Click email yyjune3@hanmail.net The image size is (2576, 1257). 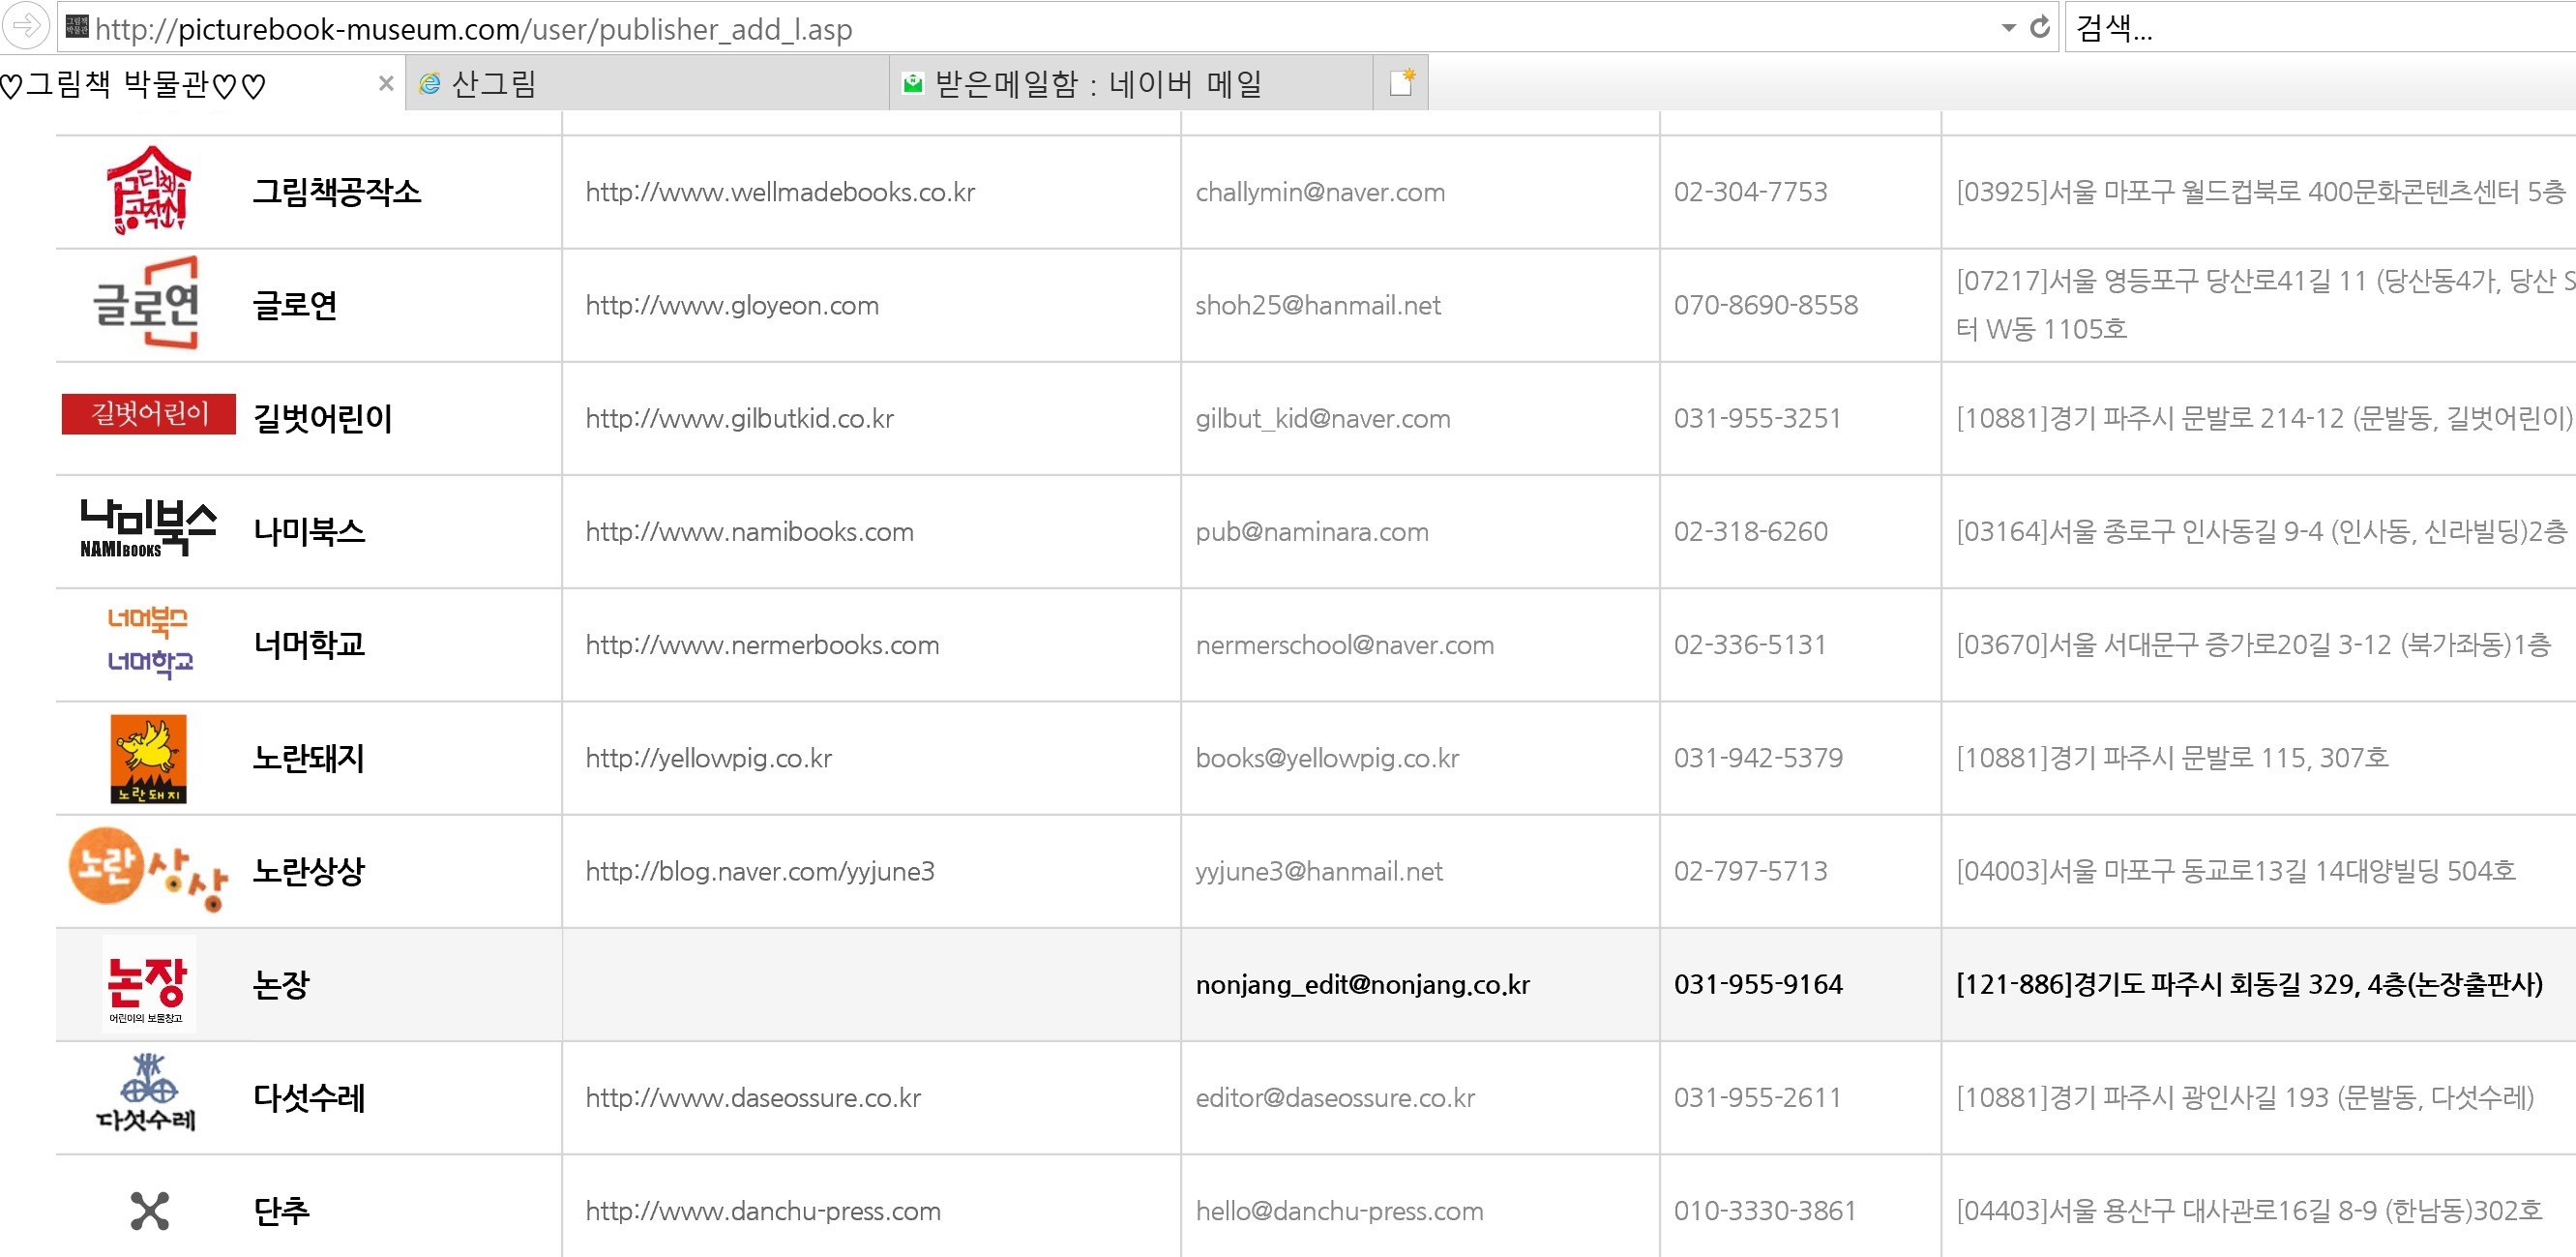[1319, 872]
